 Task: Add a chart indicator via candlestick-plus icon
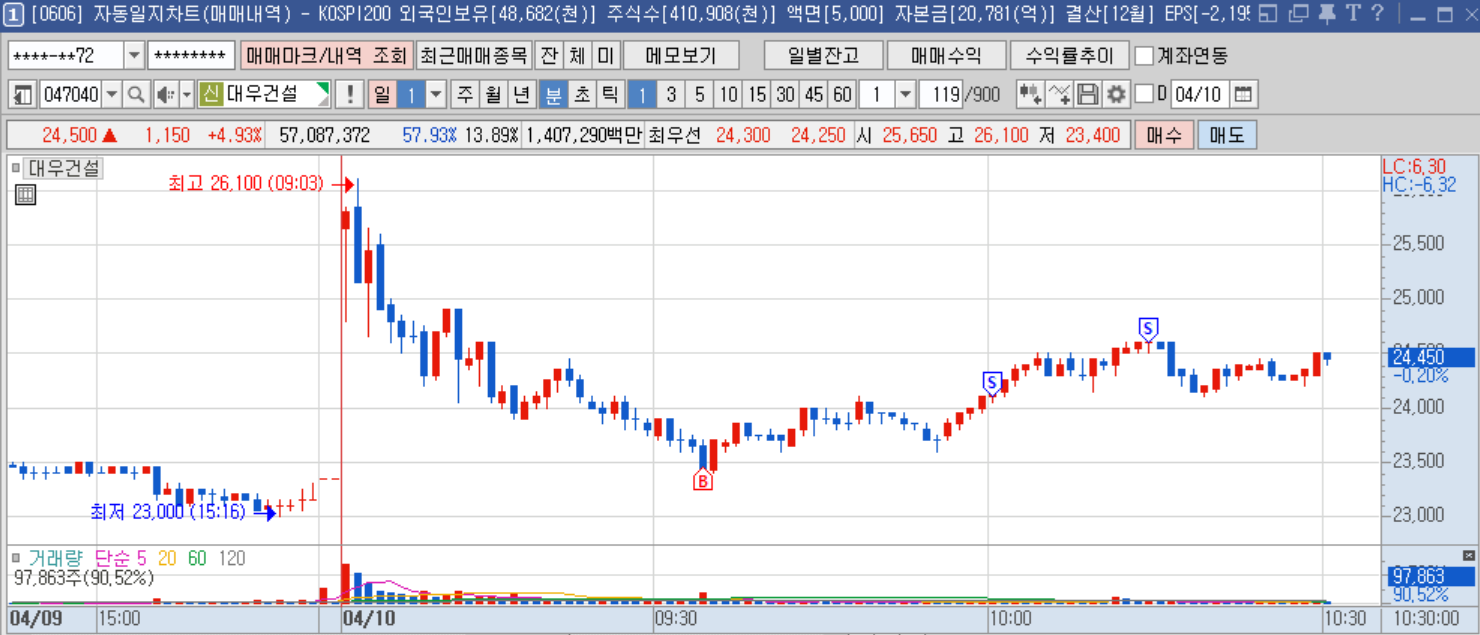coord(1030,95)
